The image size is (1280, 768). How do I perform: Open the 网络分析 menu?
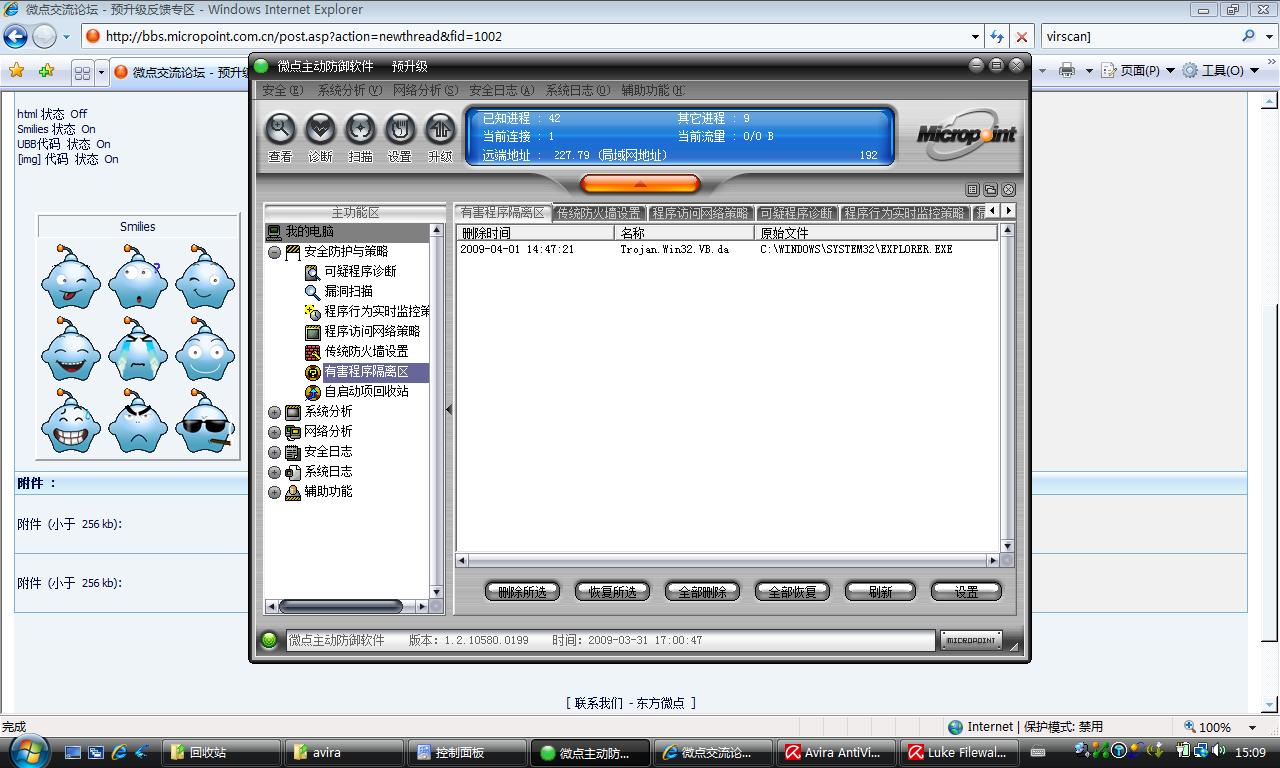(x=425, y=90)
